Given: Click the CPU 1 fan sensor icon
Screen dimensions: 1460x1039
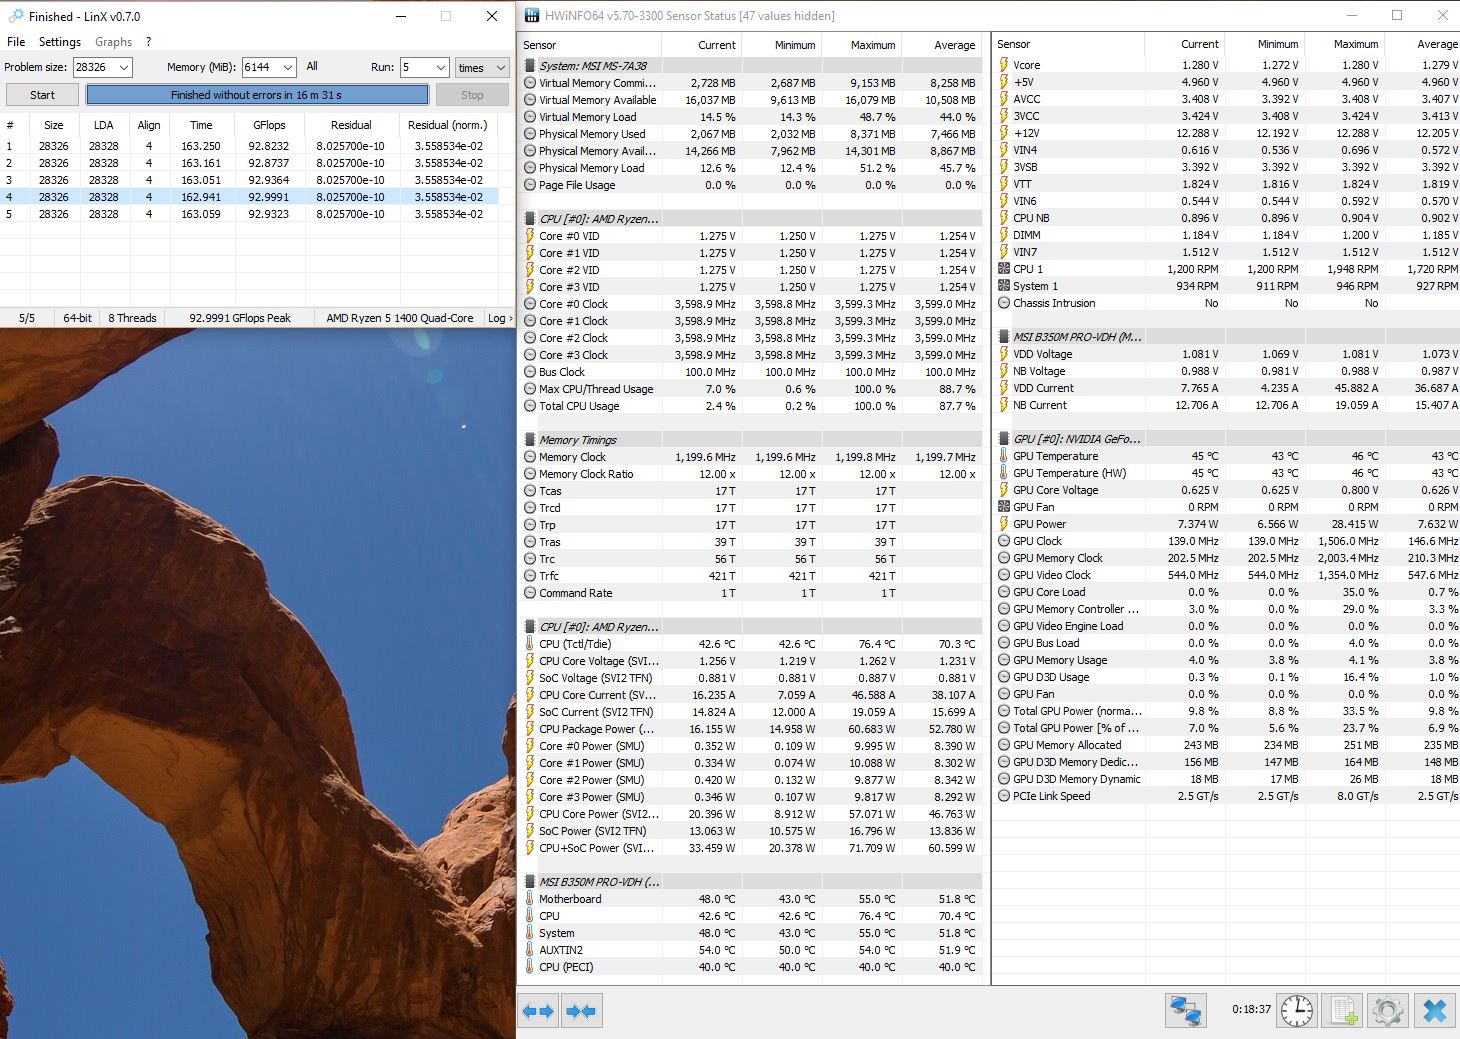Looking at the screenshot, I should tap(1004, 269).
